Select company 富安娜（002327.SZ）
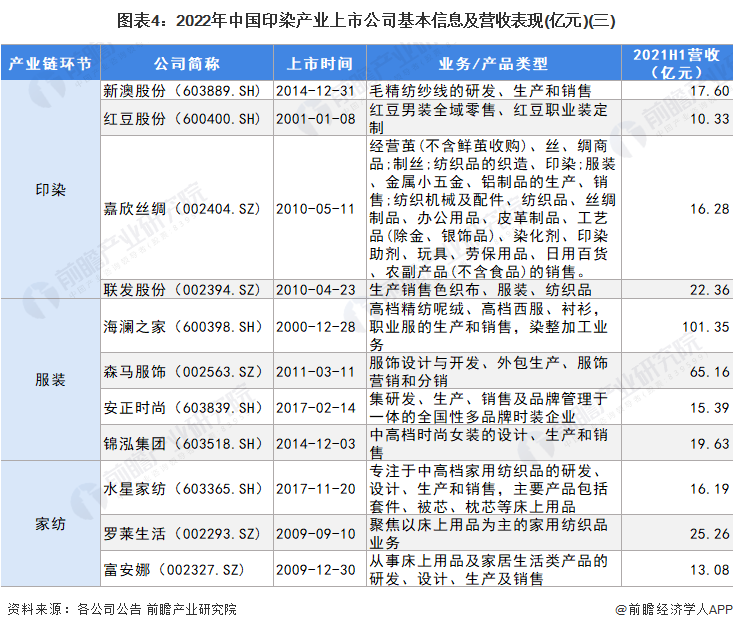The image size is (733, 630). (x=174, y=569)
